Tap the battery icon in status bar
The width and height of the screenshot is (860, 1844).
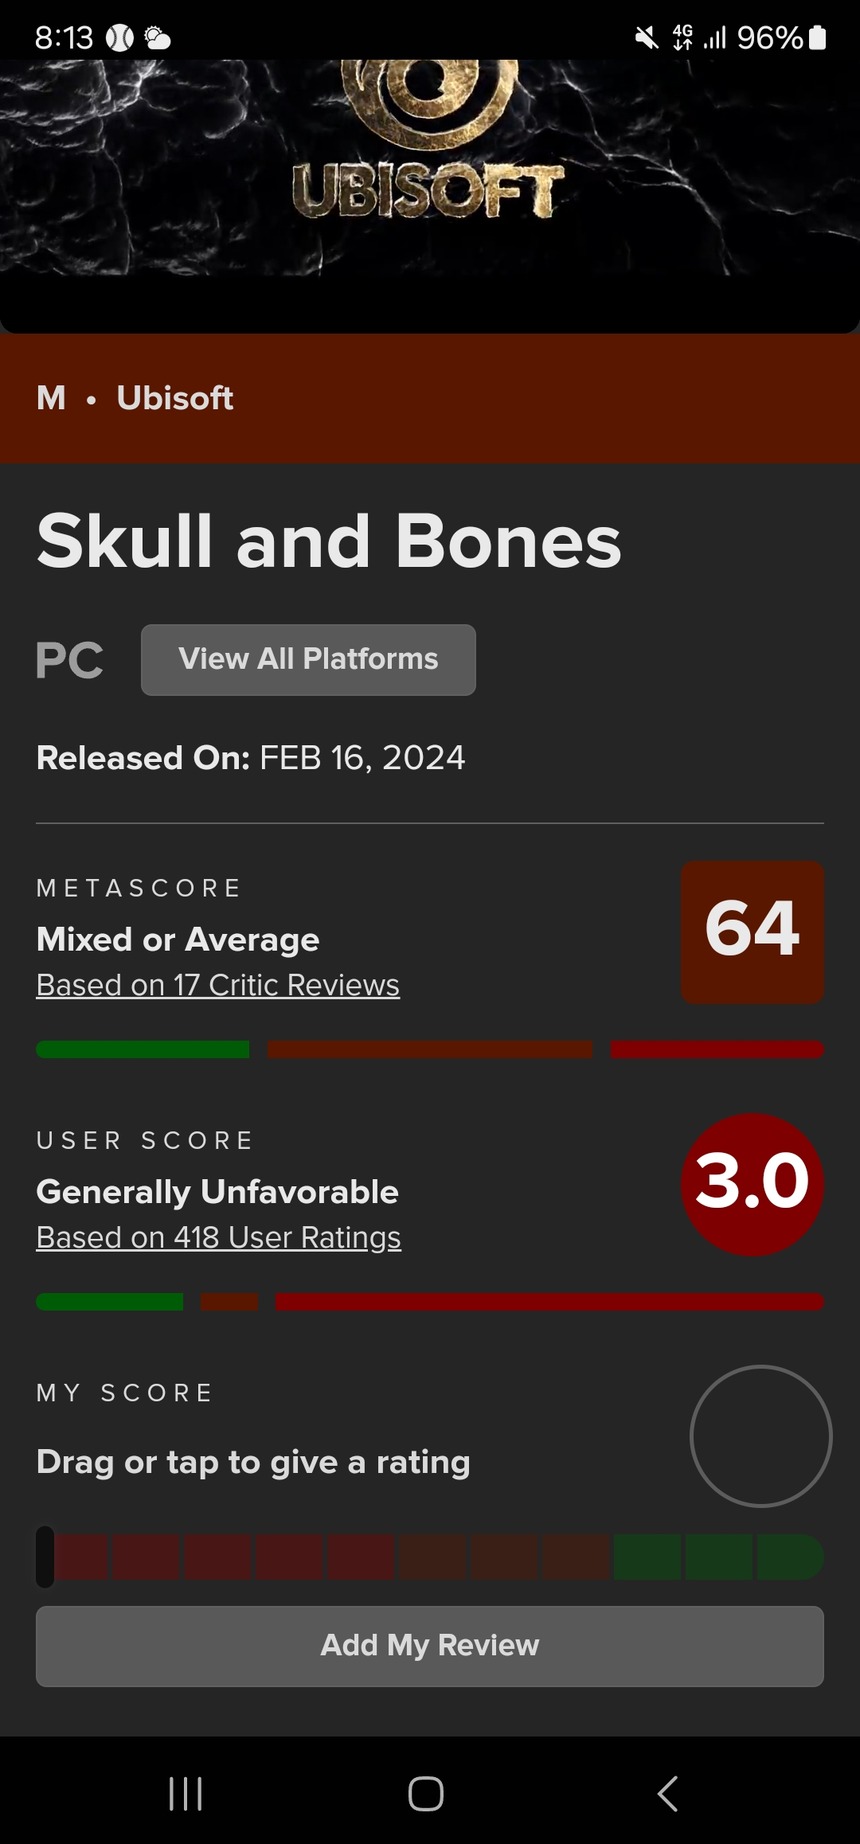(817, 38)
